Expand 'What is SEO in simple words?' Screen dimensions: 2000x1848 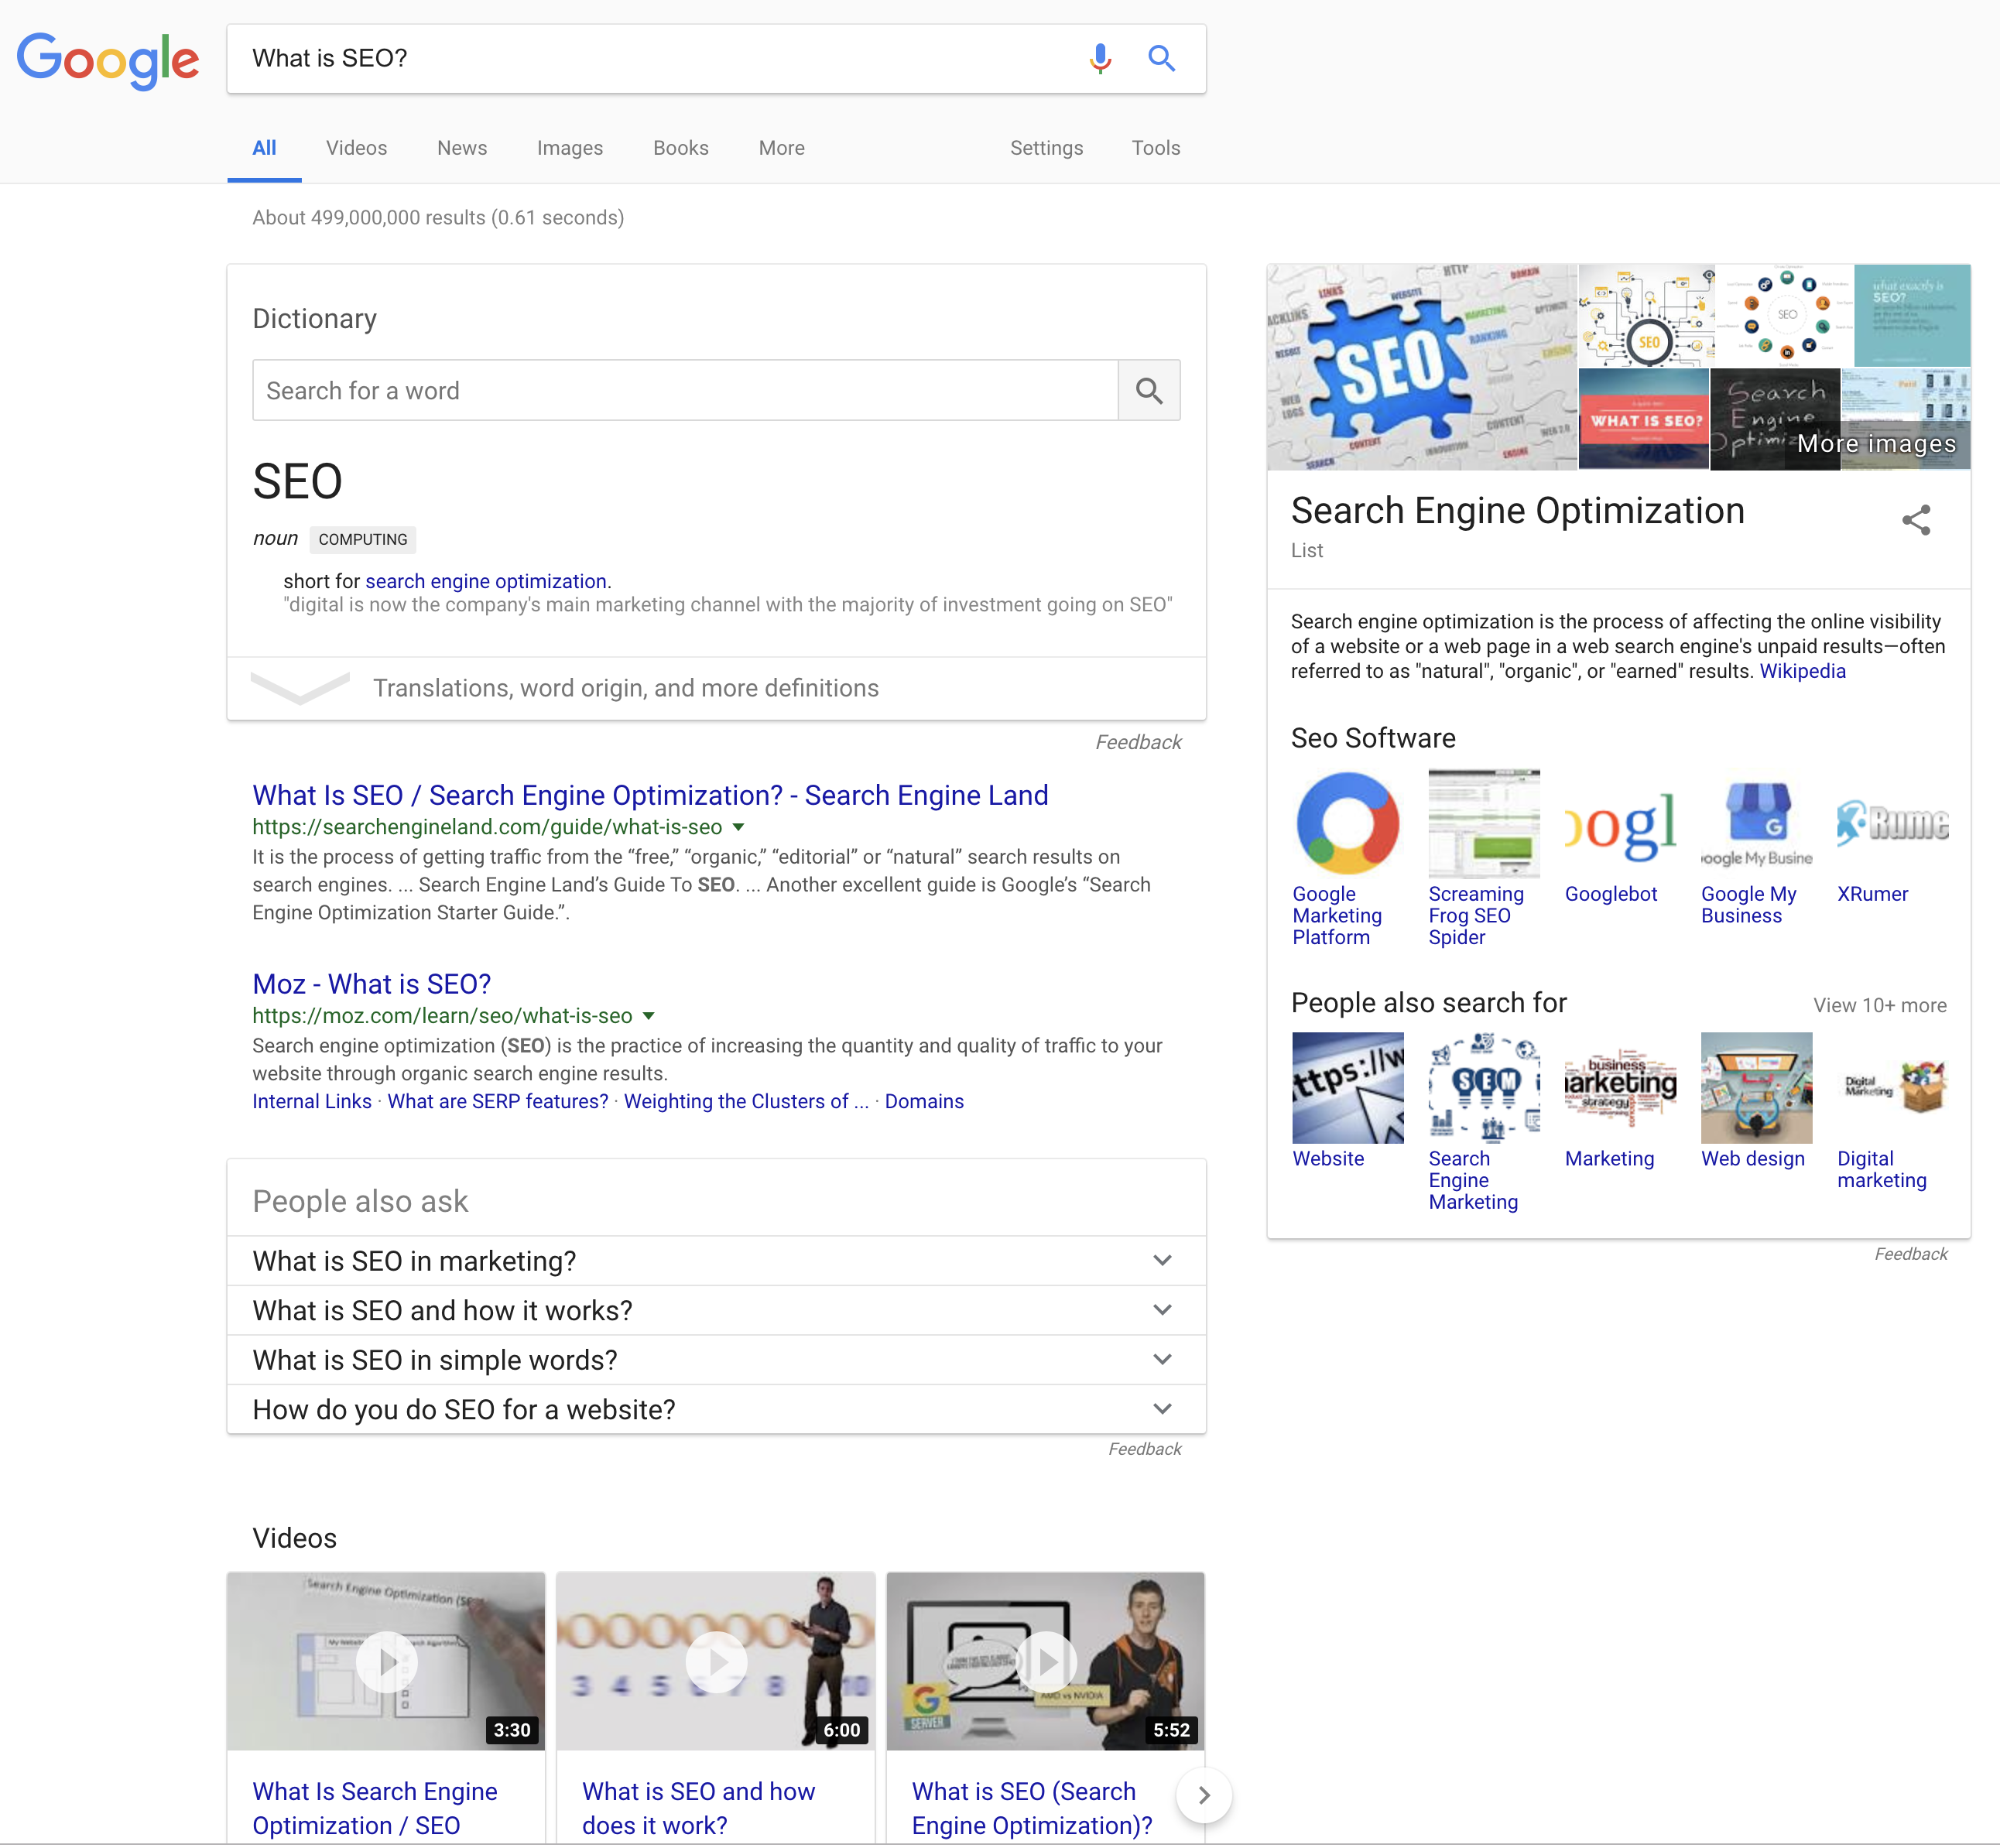click(x=716, y=1360)
